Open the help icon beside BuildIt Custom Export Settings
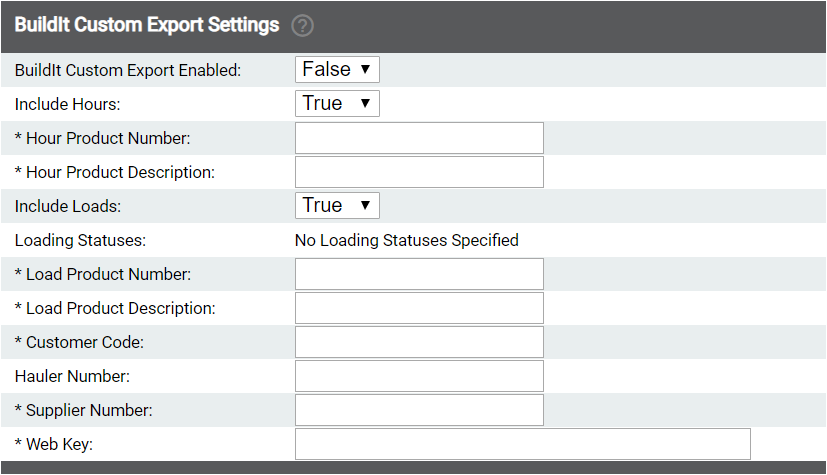The width and height of the screenshot is (827, 475). click(x=302, y=25)
